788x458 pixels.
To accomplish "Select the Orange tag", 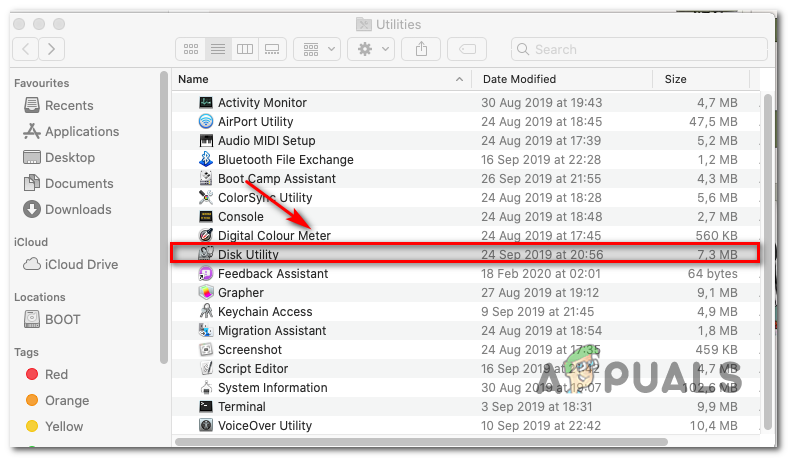I will click(x=57, y=401).
